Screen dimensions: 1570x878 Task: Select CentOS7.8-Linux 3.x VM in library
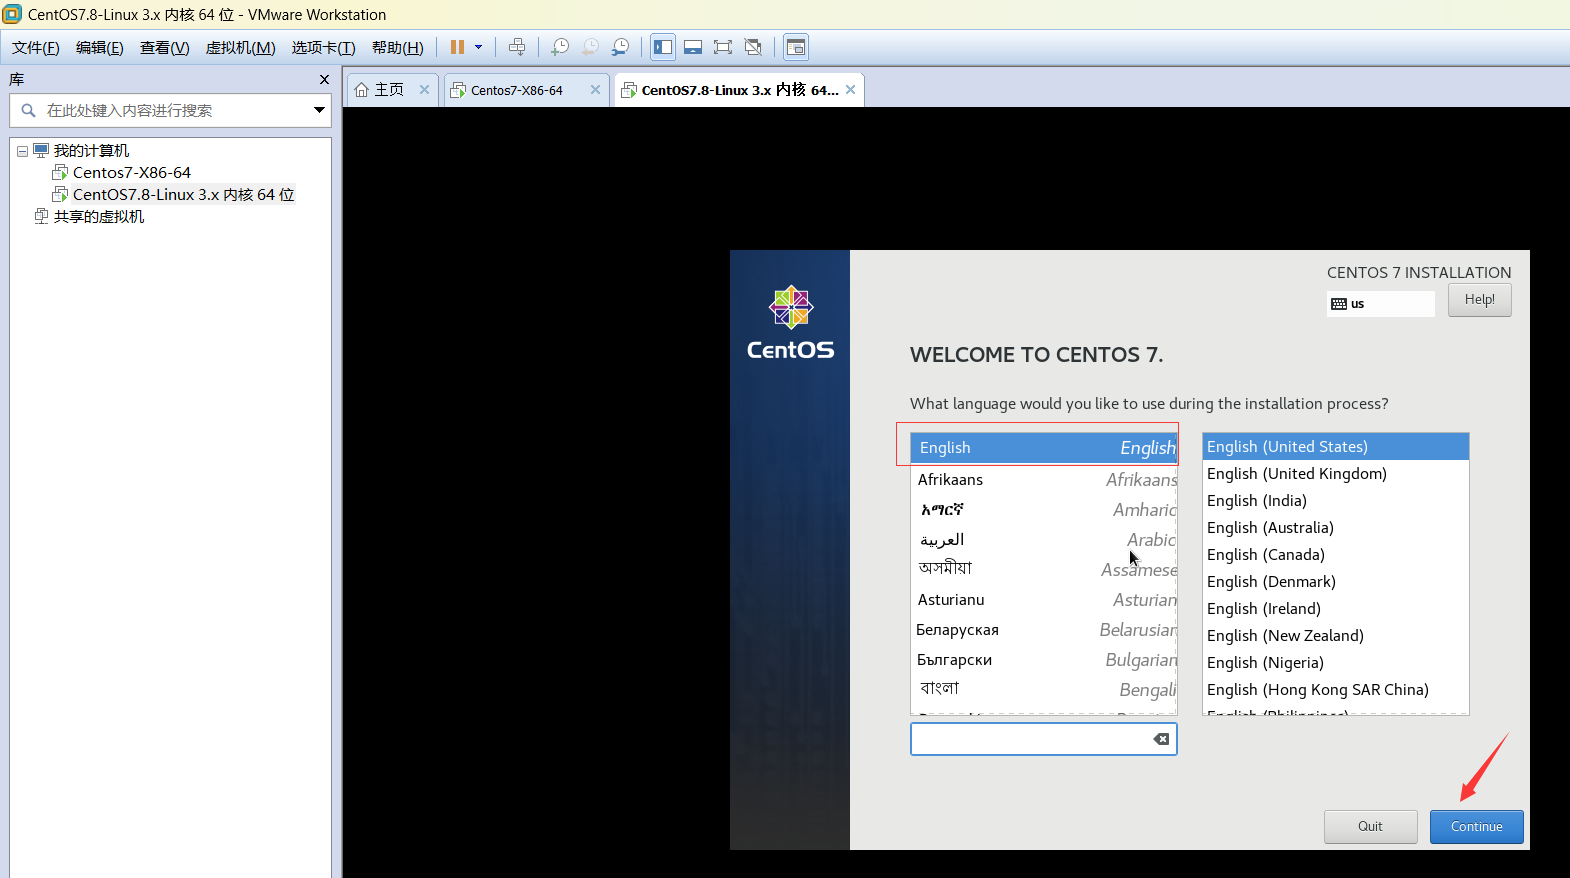[183, 195]
